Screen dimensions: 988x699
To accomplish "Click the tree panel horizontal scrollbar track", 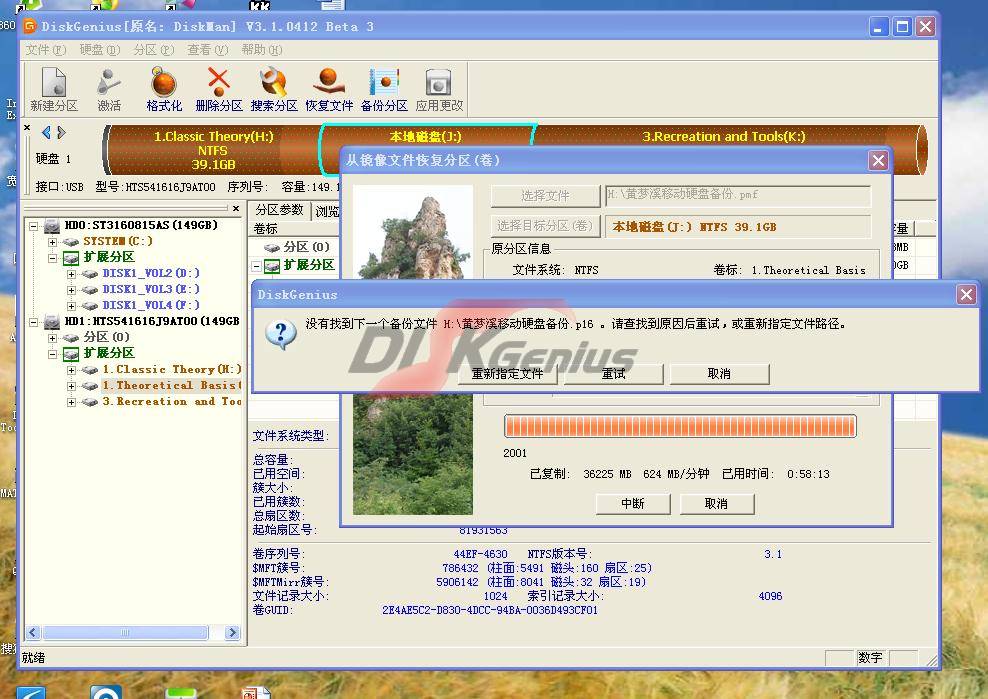I will pyautogui.click(x=134, y=632).
